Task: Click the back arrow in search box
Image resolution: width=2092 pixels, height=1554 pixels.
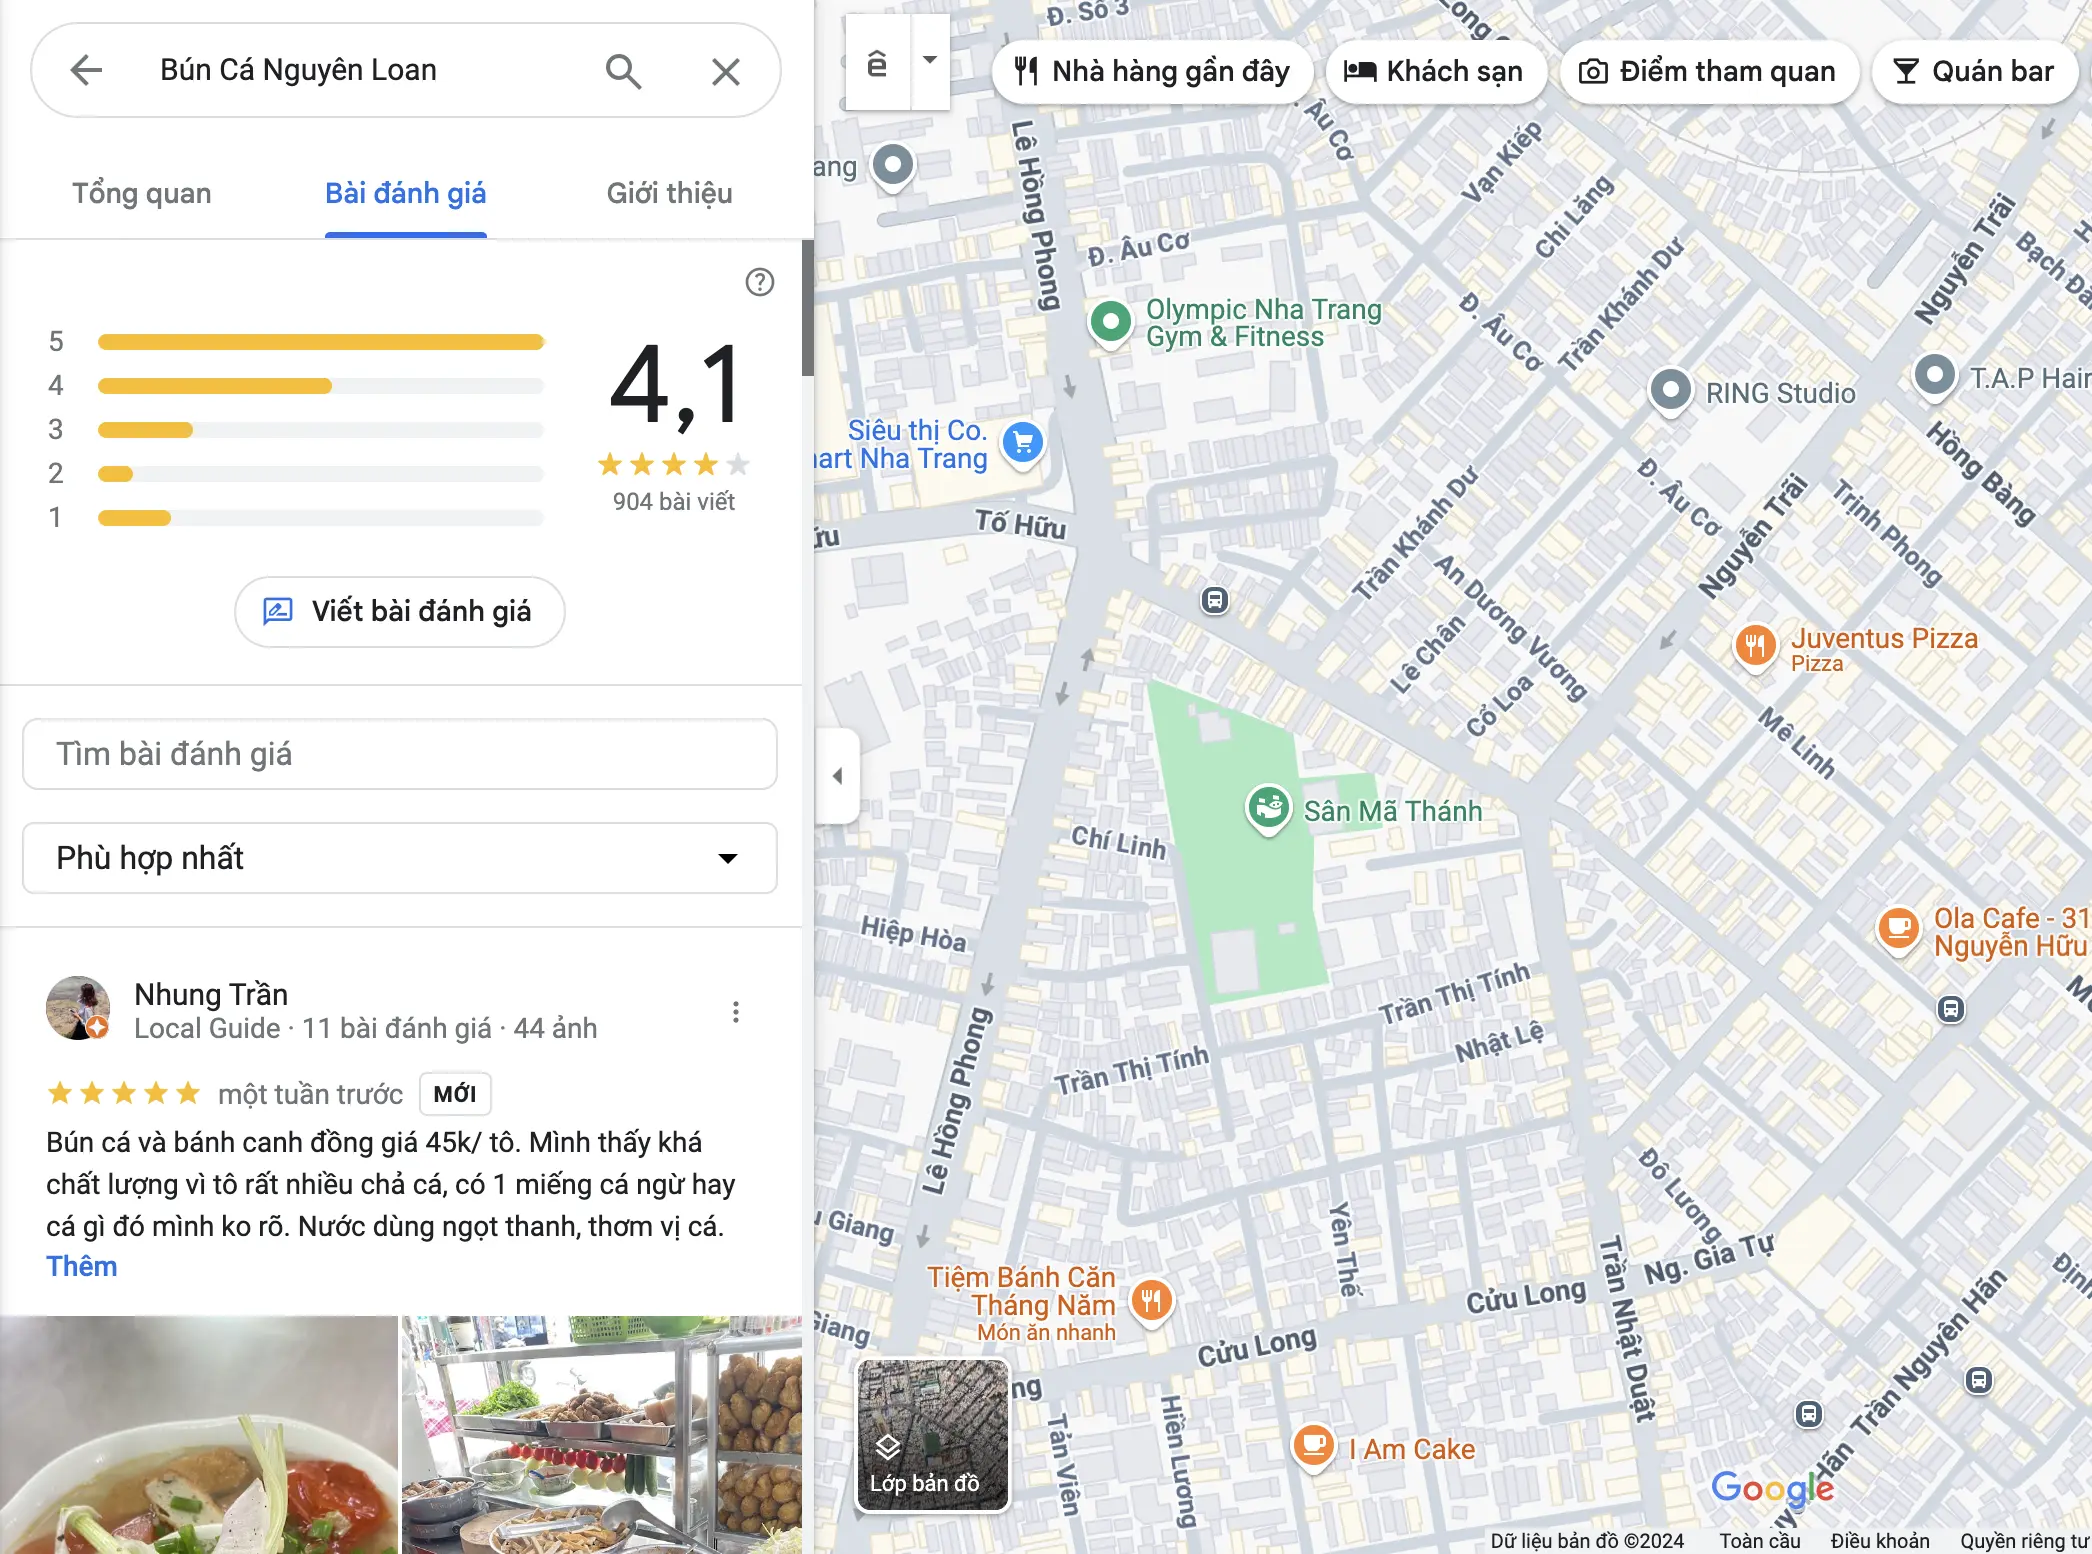Action: 87,70
